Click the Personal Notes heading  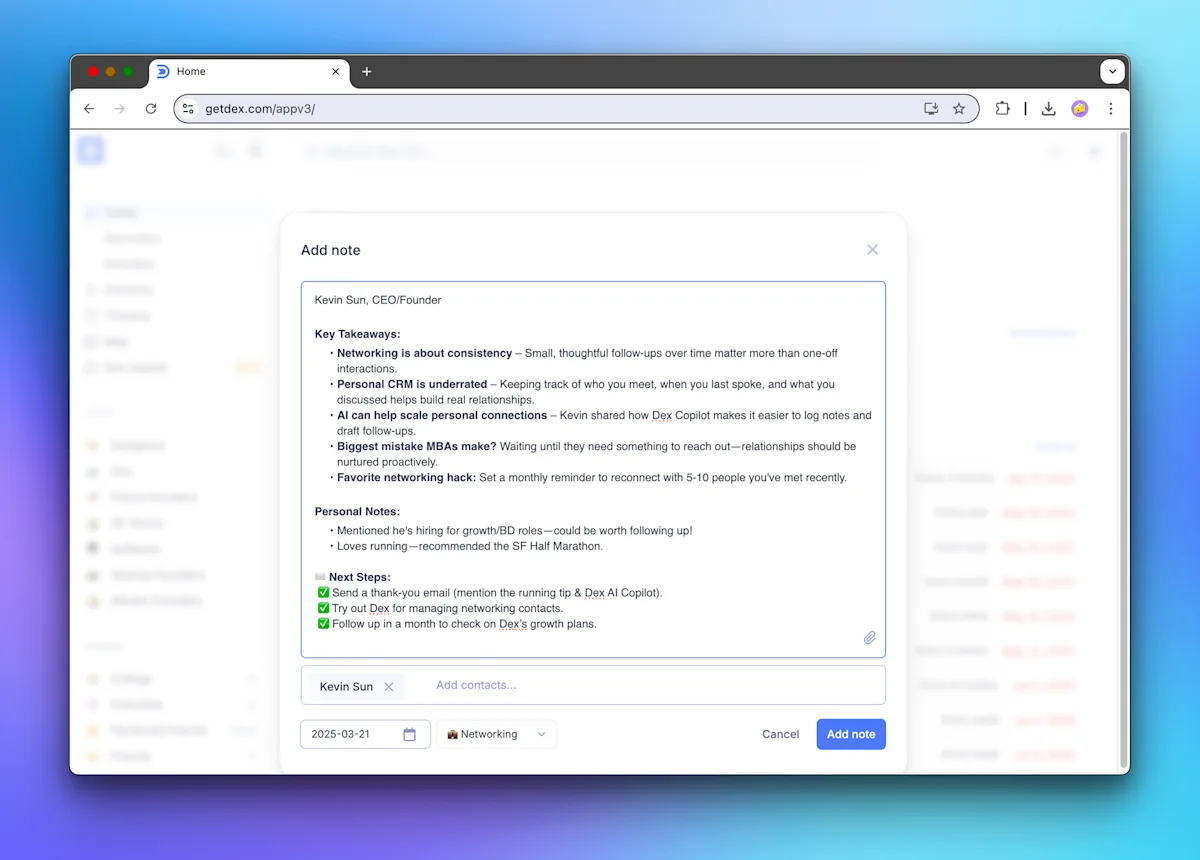click(357, 511)
